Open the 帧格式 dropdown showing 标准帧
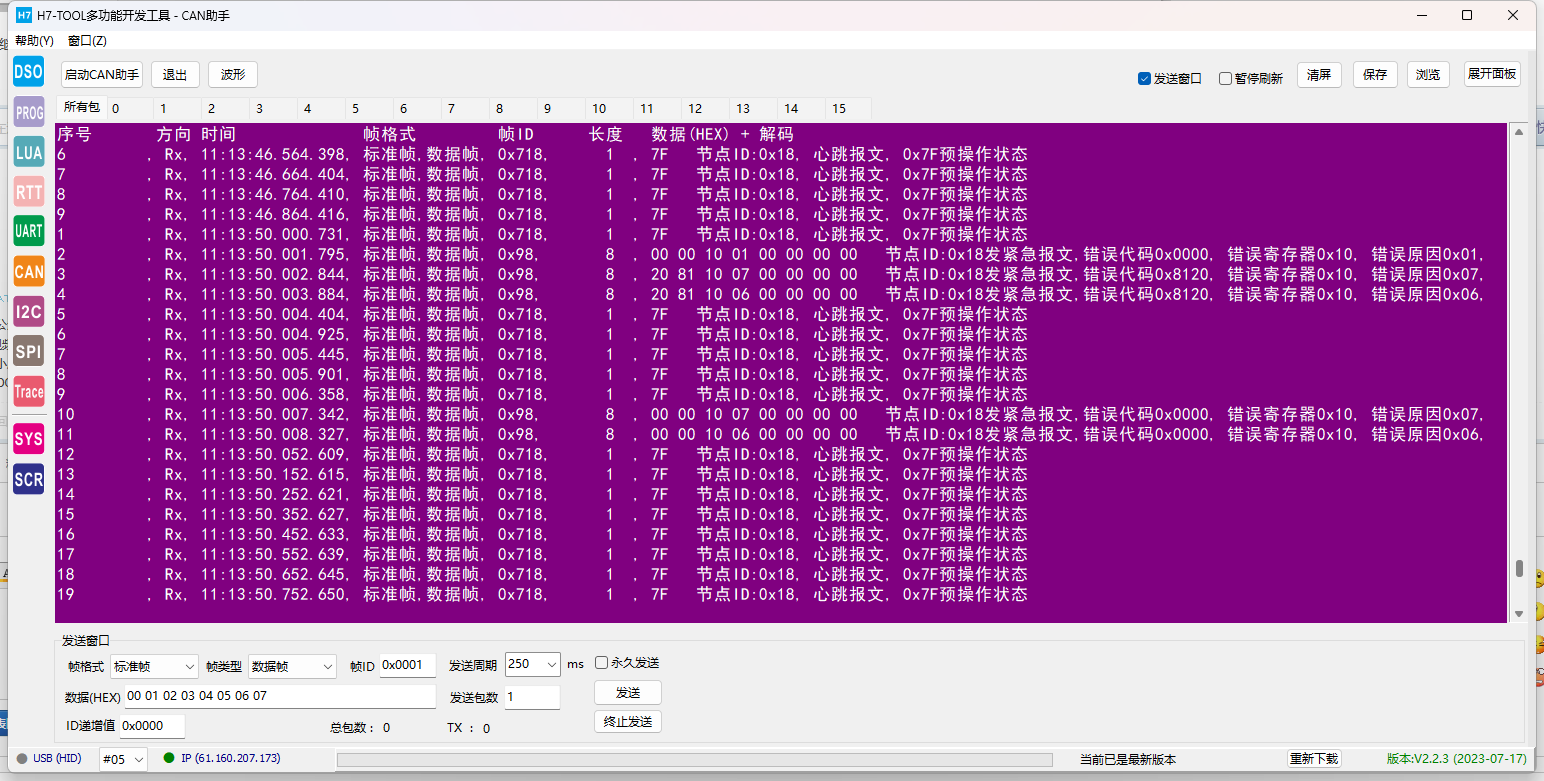Screen dimensions: 1544x781 [x=155, y=666]
